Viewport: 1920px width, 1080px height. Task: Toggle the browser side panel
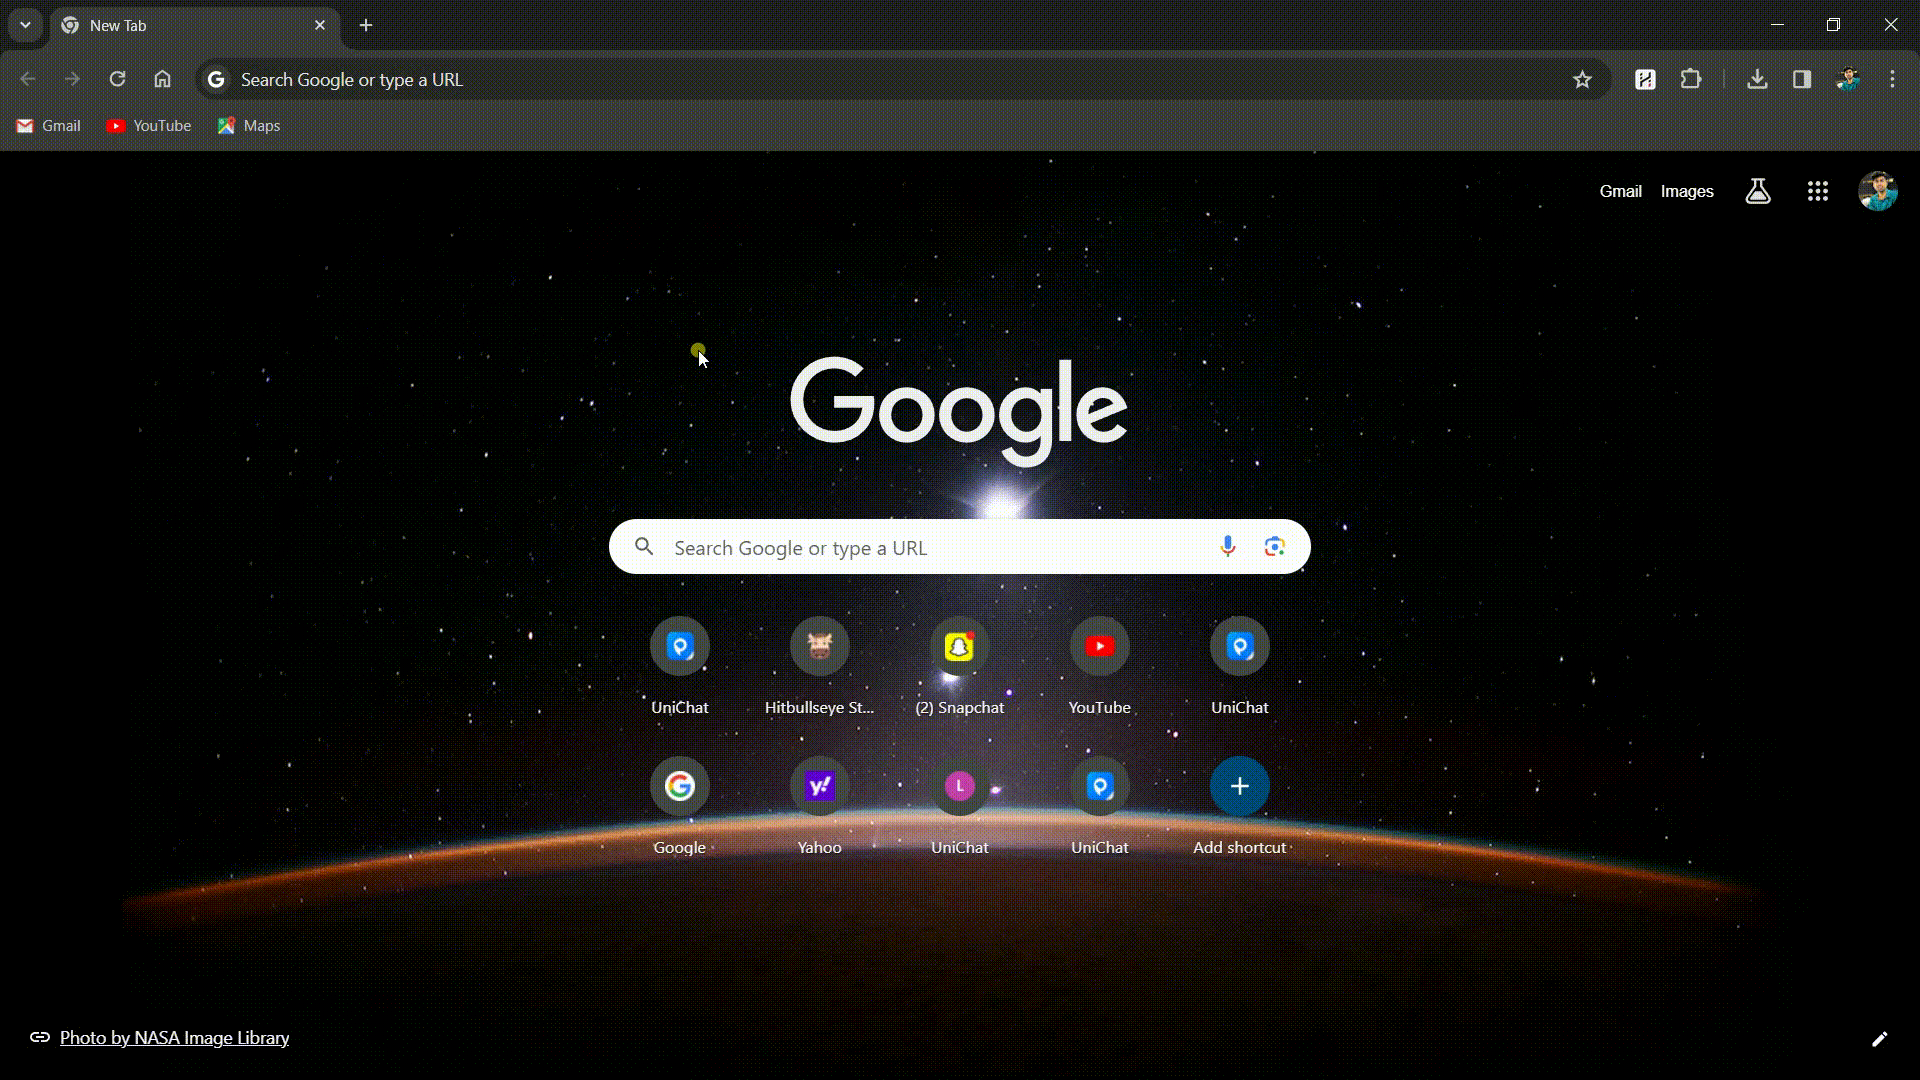click(x=1801, y=80)
